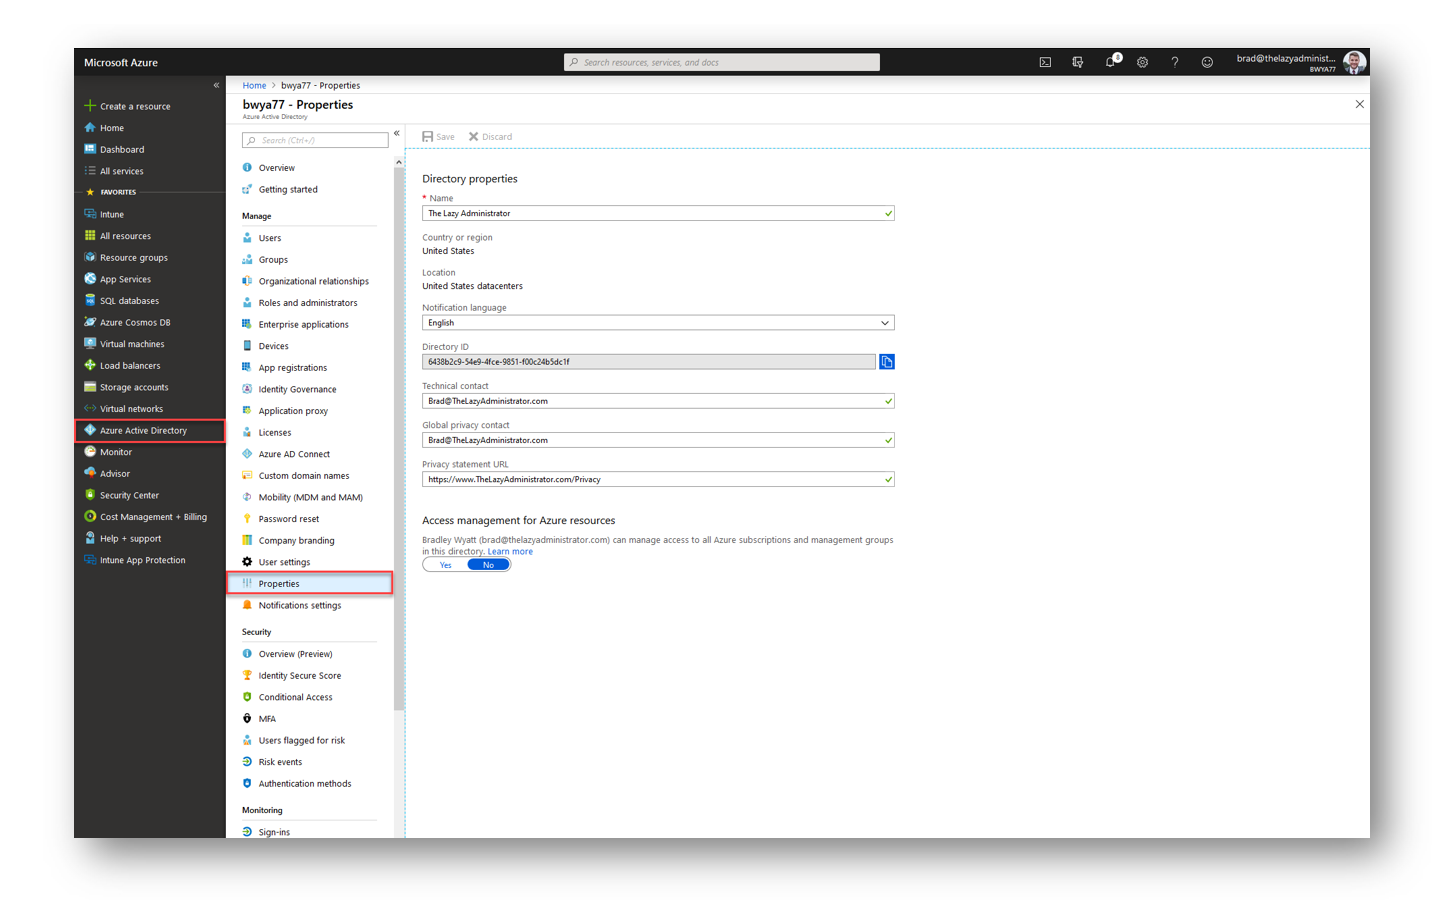1446x913 pixels.
Task: Click the Technical contact email field
Action: (x=658, y=401)
